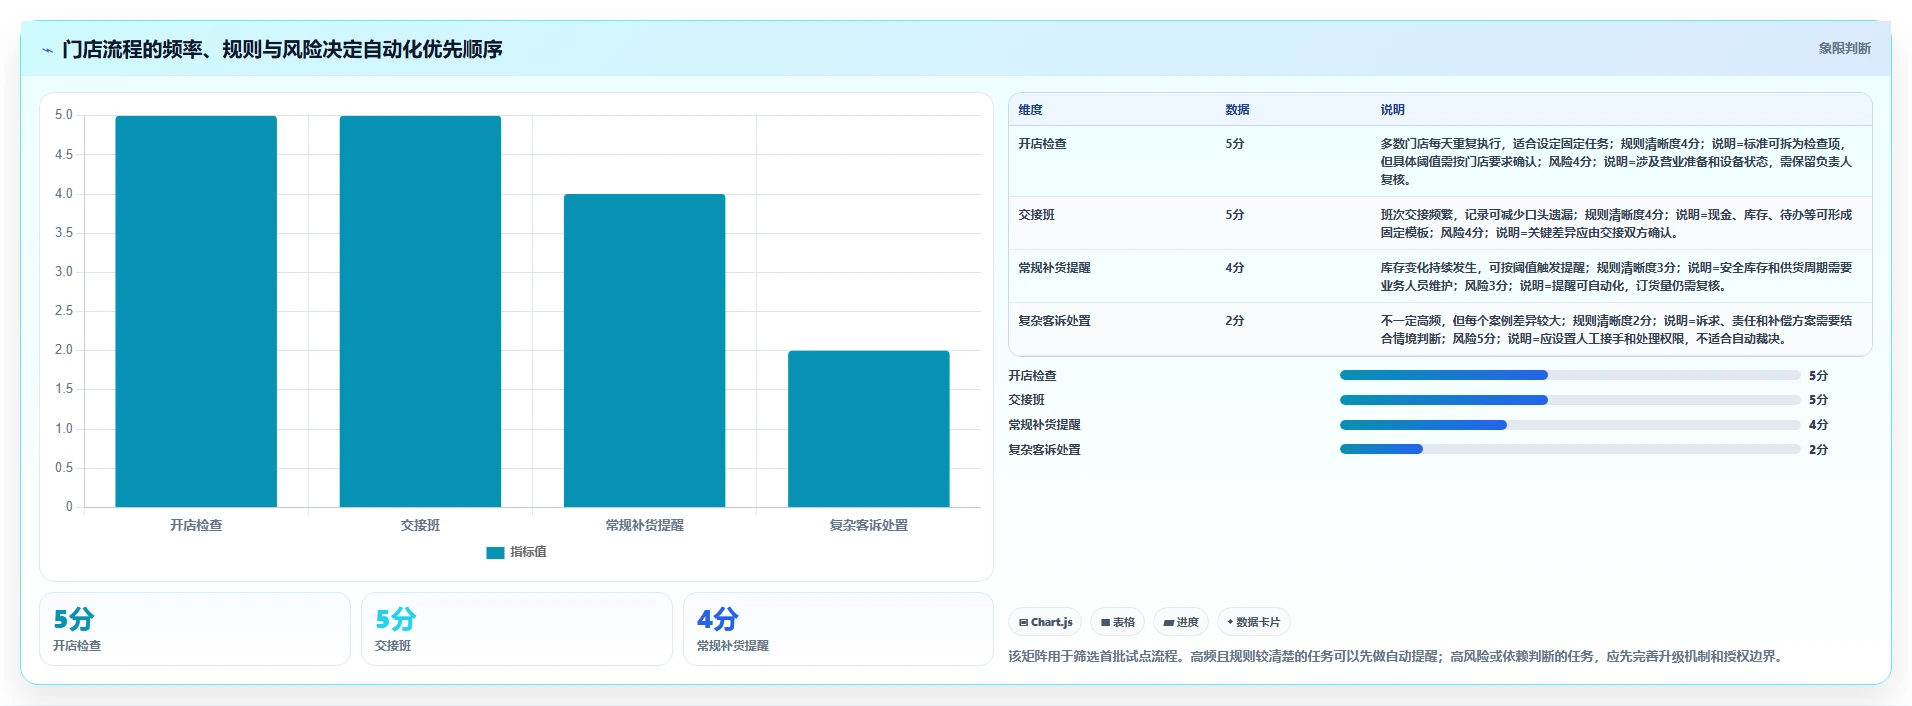Select the 常规补货提醒 table row cell
Viewport: 1912px width, 706px height.
[1054, 268]
